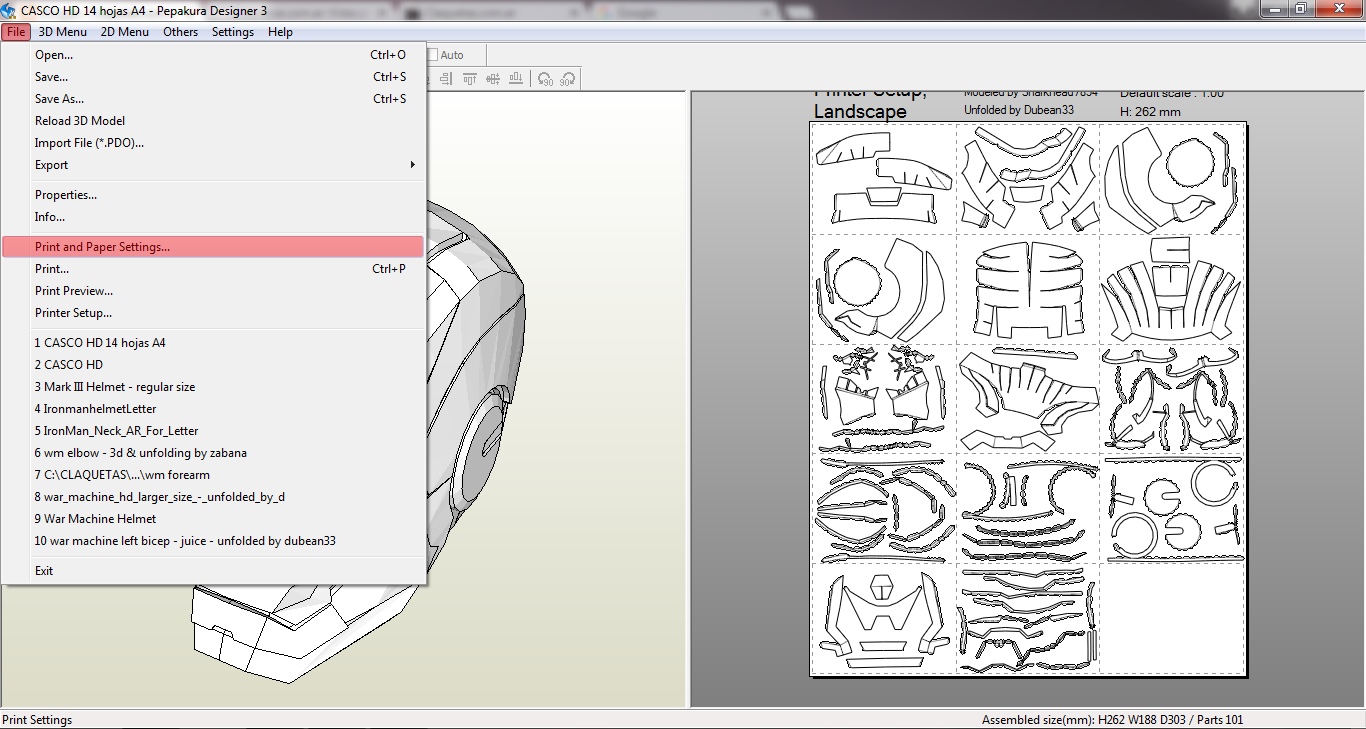Click the align bottom edges toolbar icon

[x=516, y=79]
